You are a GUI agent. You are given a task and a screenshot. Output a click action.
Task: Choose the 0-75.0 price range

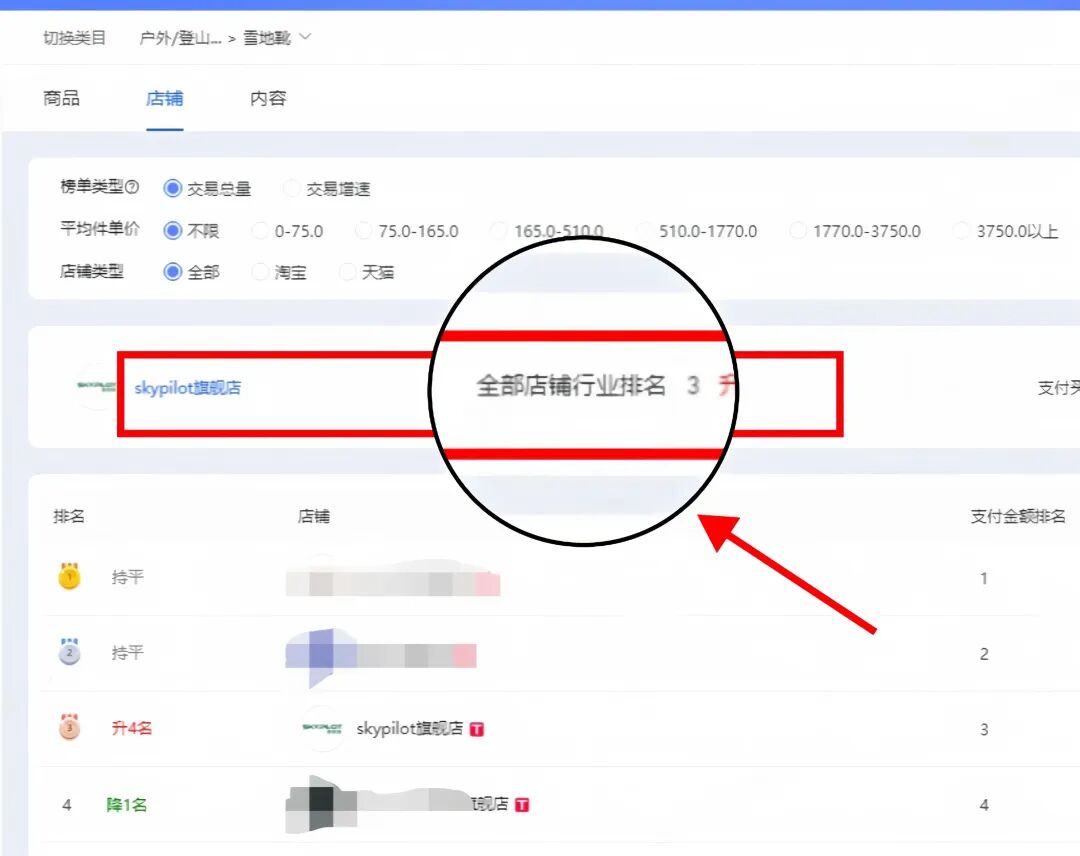coord(260,230)
